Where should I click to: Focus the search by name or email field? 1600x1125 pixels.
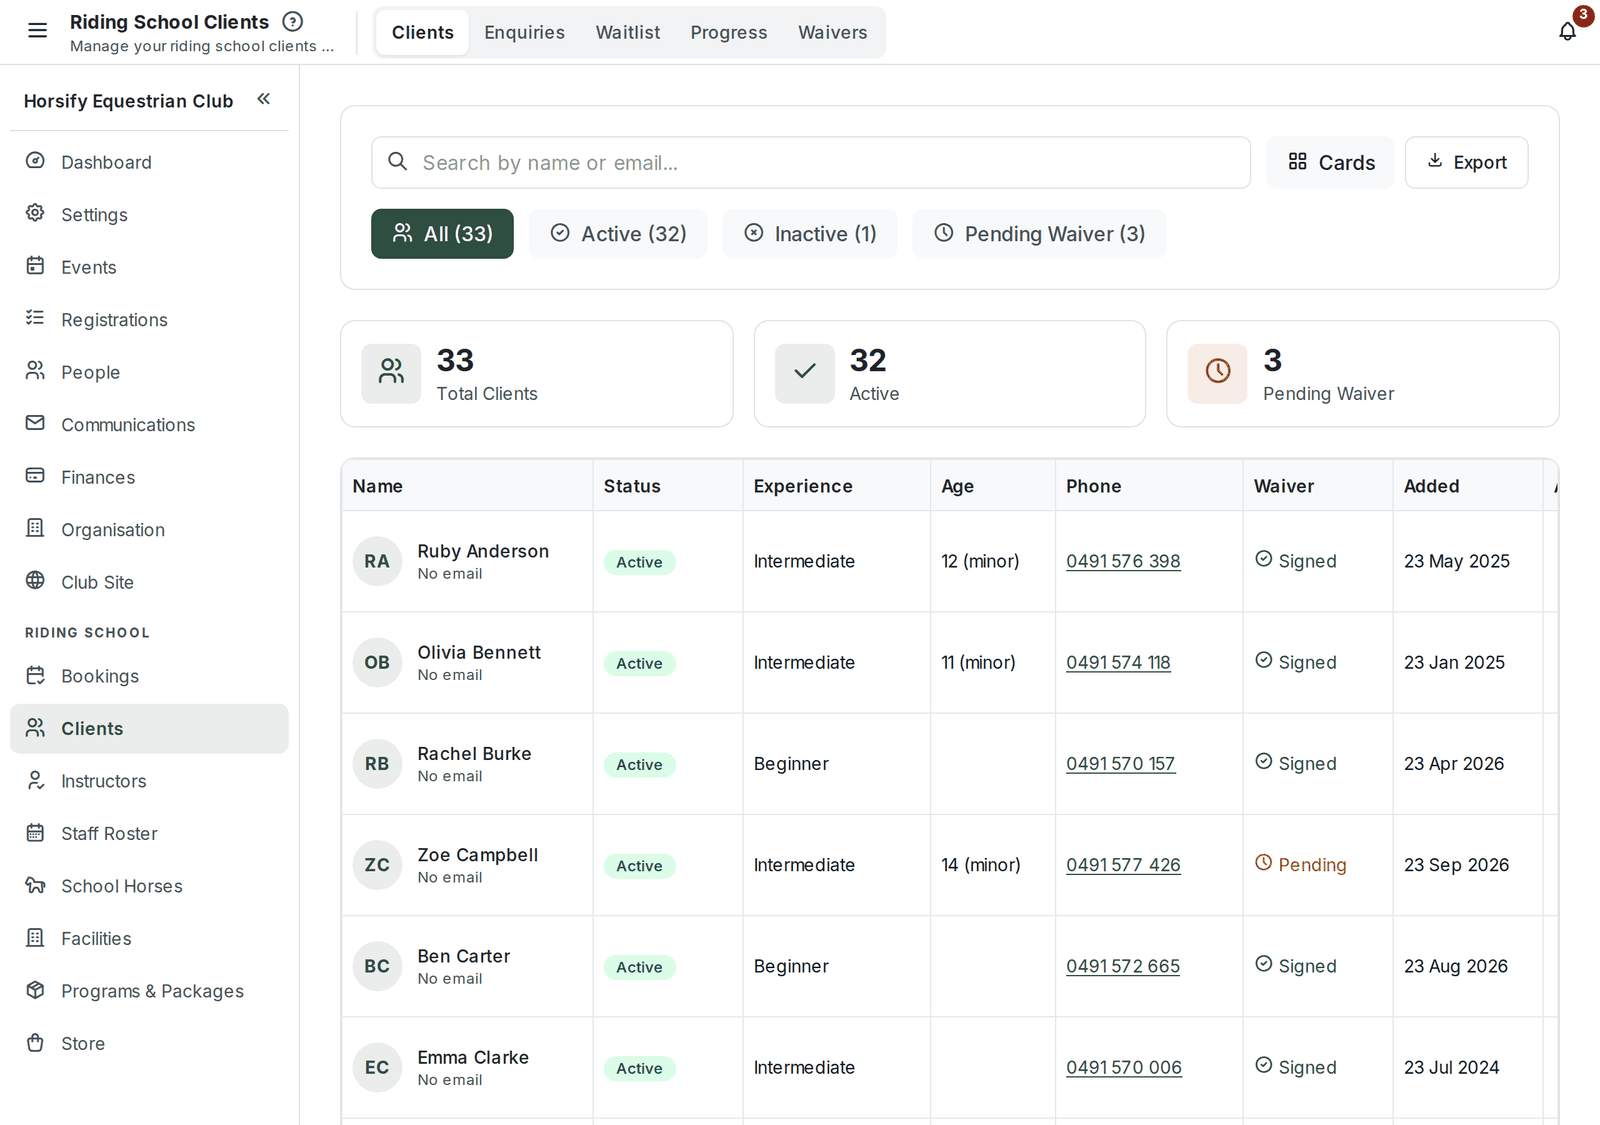(811, 162)
